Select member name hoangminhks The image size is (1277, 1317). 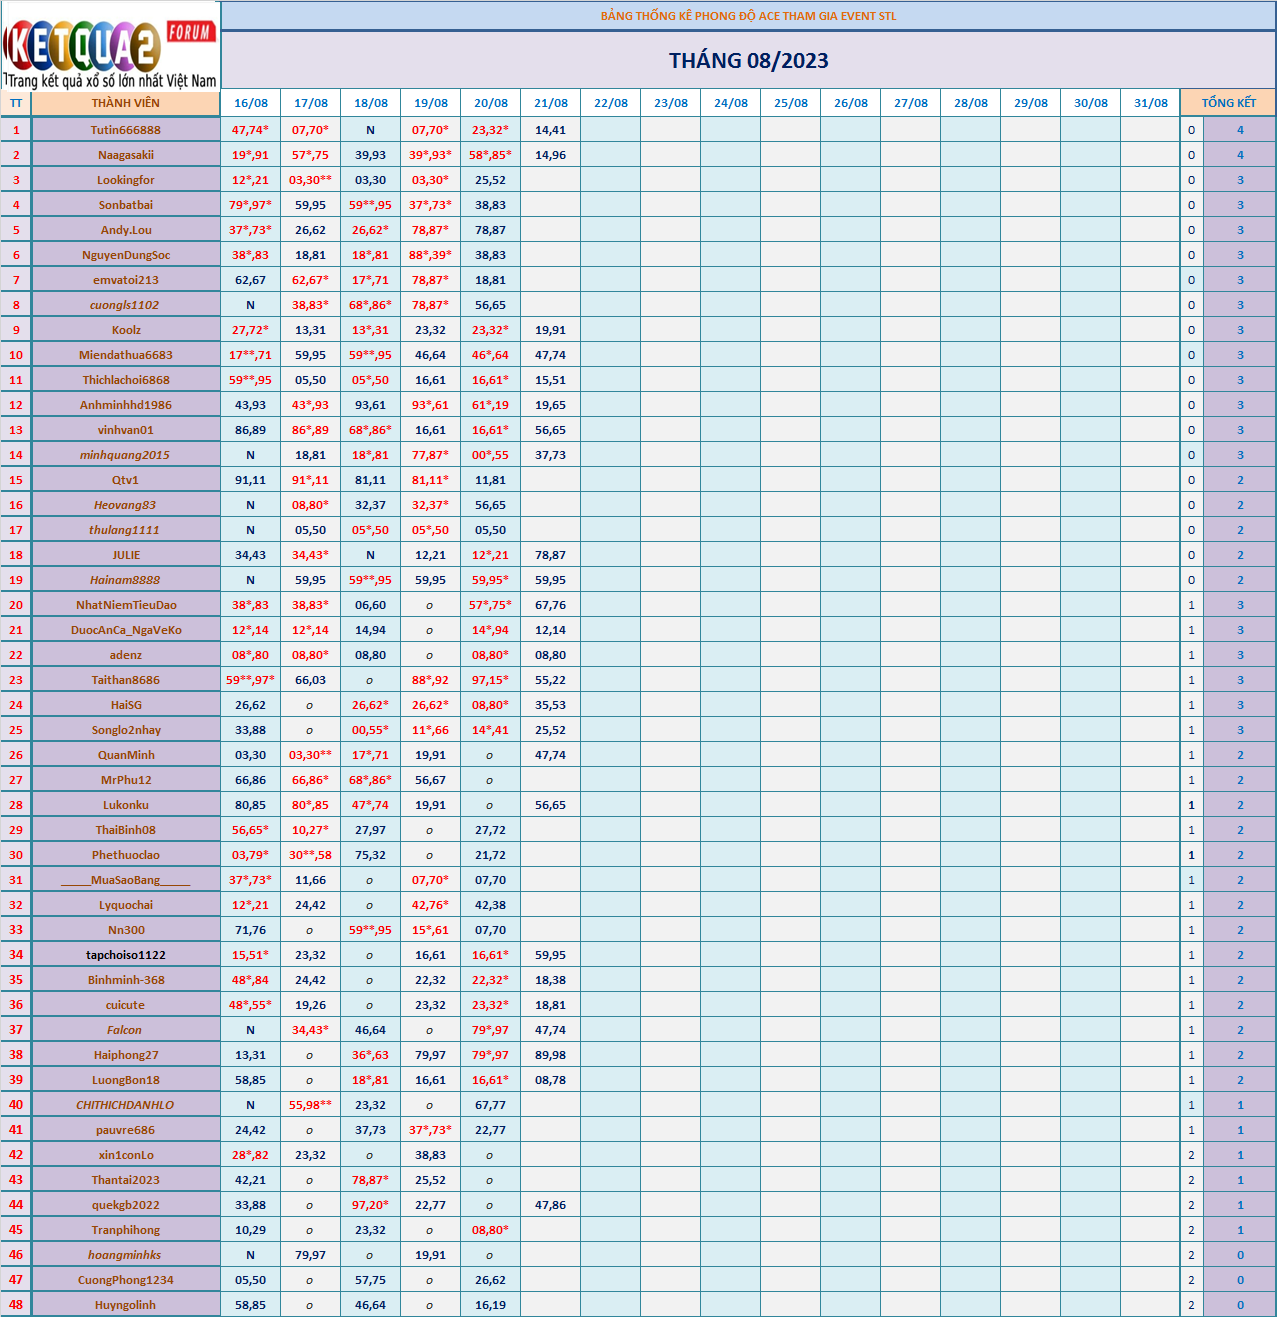126,1255
